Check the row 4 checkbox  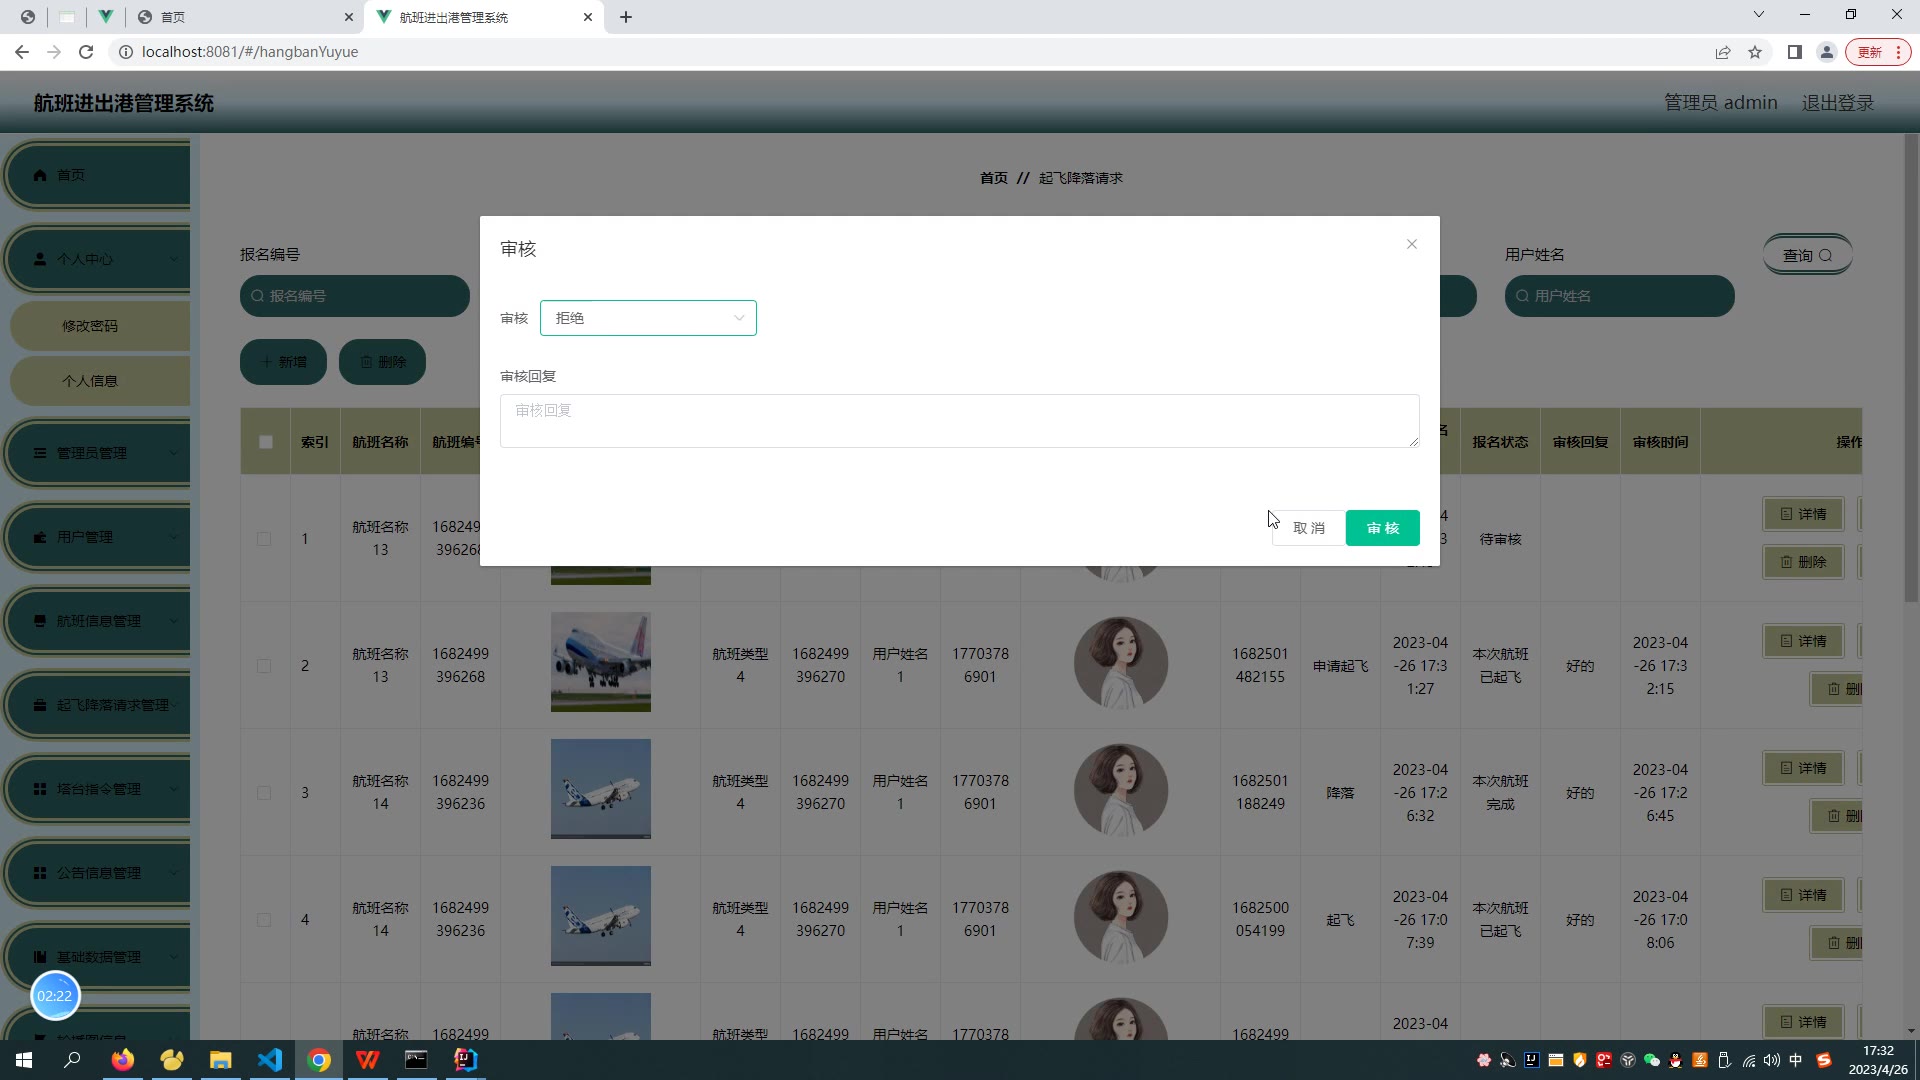click(264, 920)
